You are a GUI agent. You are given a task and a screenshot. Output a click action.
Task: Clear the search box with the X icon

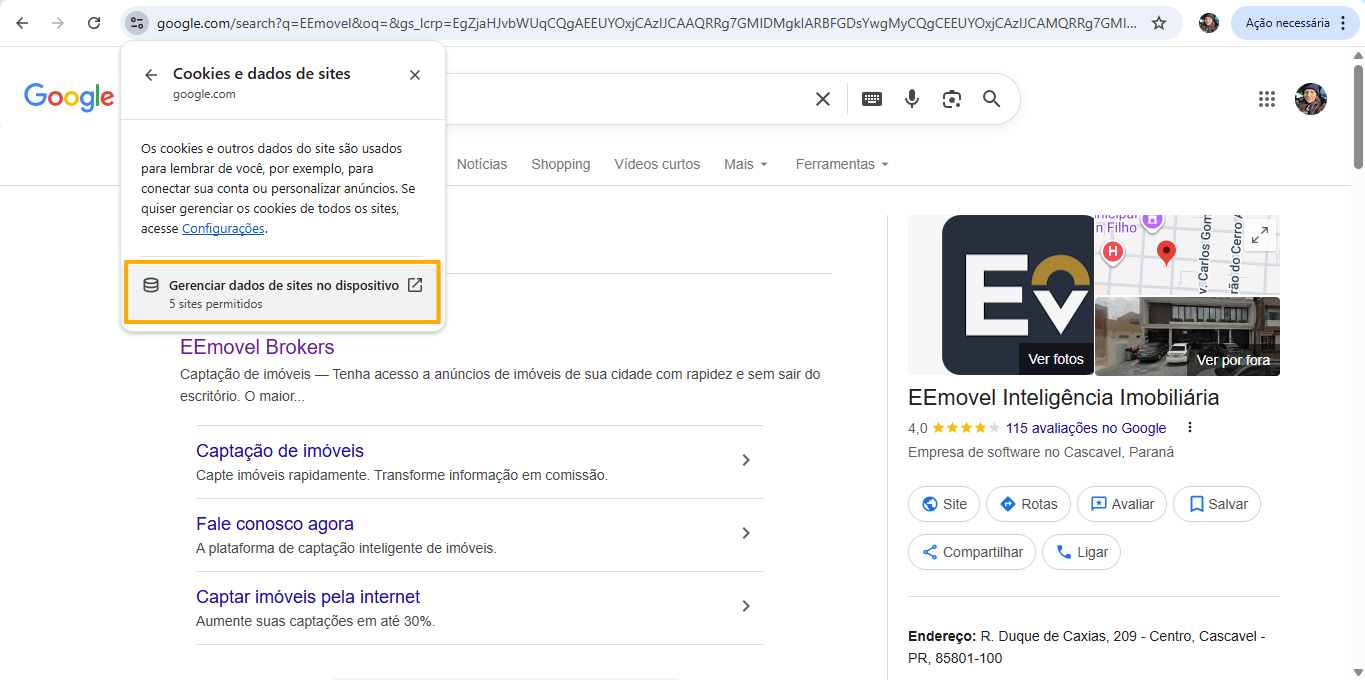822,98
